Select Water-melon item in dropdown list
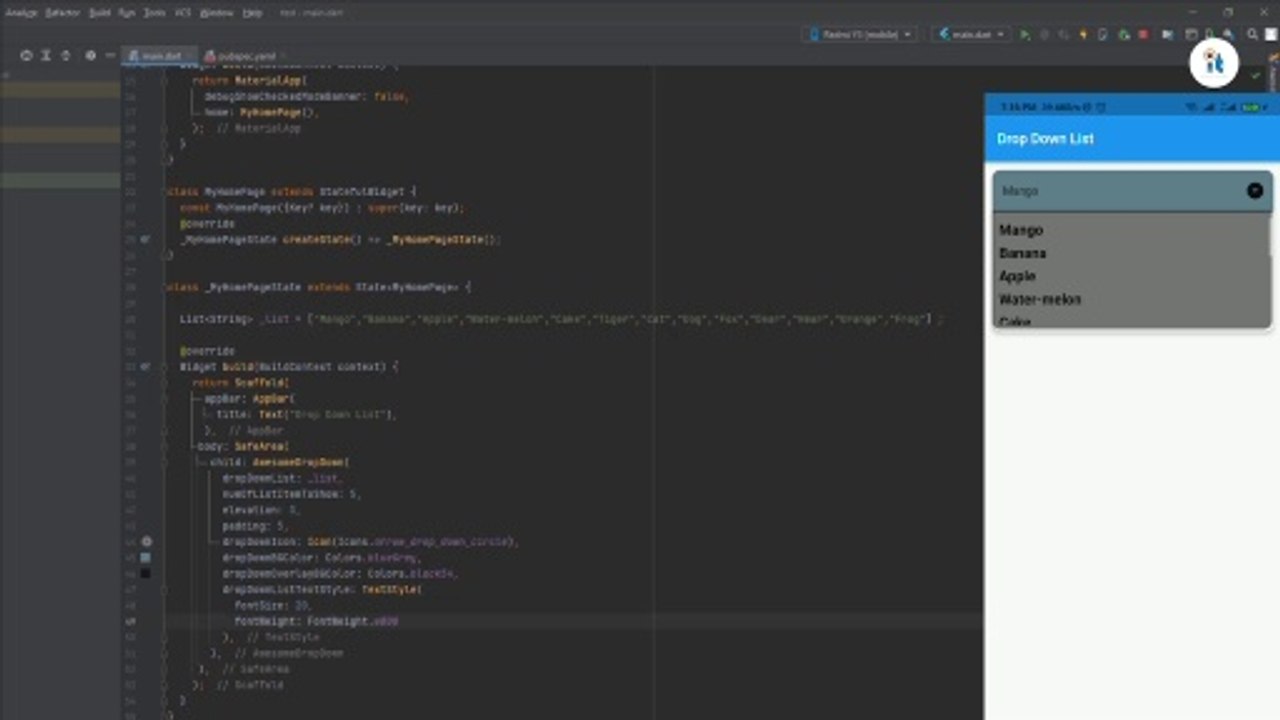This screenshot has height=720, width=1280. click(x=1040, y=299)
